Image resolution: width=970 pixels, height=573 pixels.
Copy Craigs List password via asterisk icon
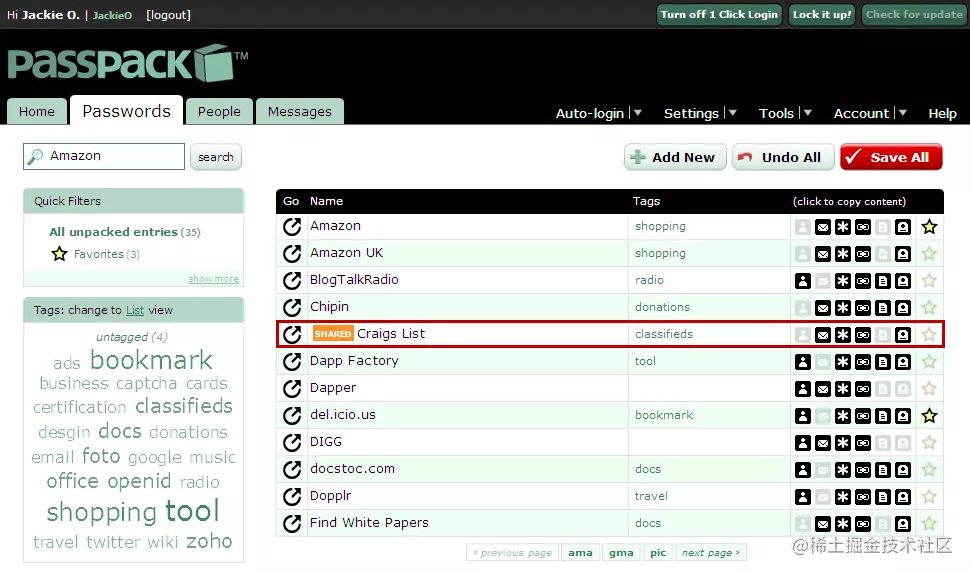[x=843, y=335]
